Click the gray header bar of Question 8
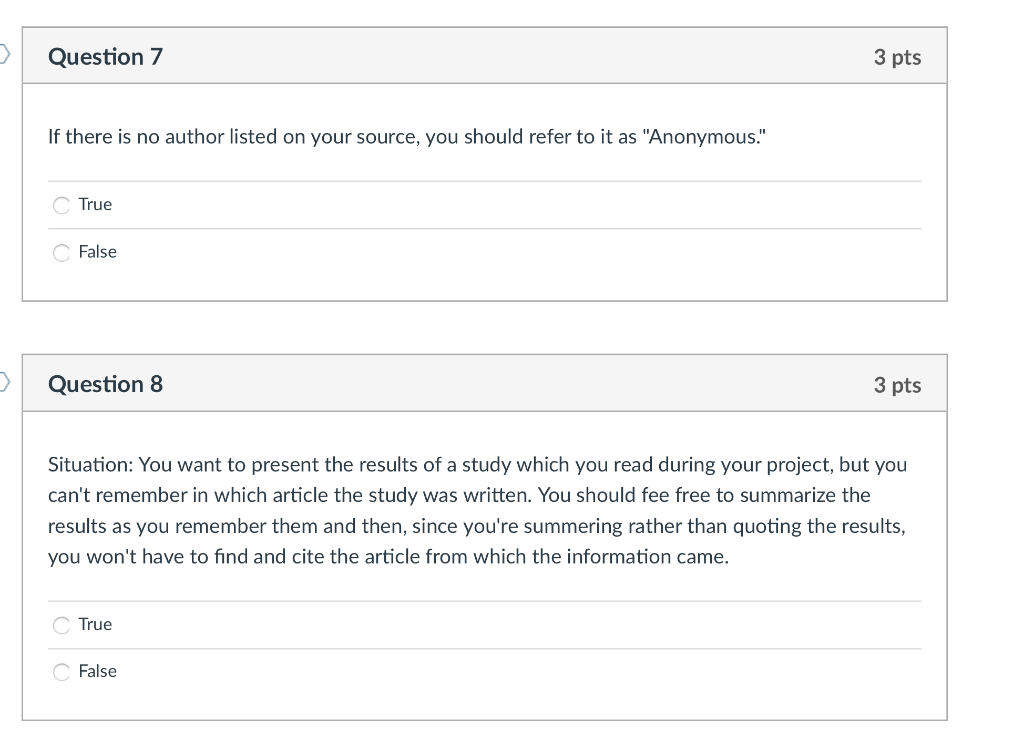The width and height of the screenshot is (1024, 739). pyautogui.click(x=500, y=382)
